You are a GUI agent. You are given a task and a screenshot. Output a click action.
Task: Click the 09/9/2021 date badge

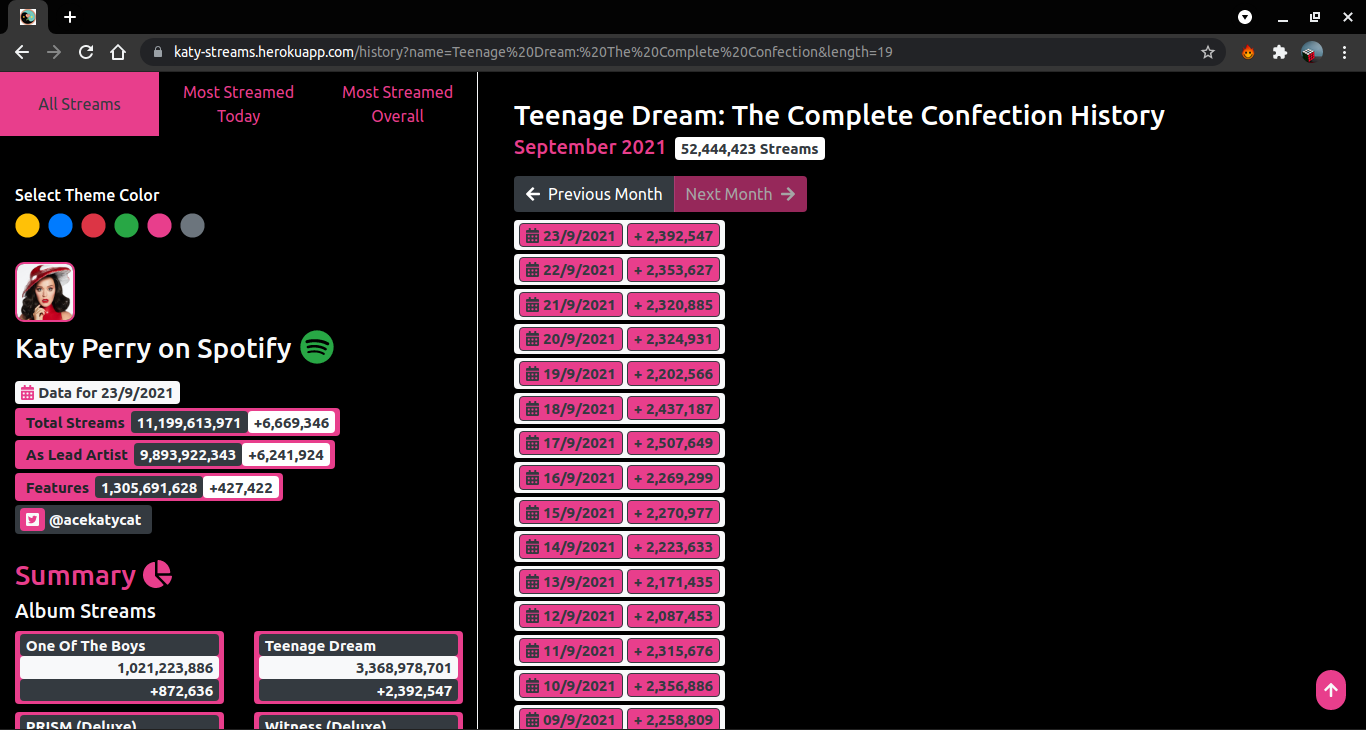[x=571, y=719]
